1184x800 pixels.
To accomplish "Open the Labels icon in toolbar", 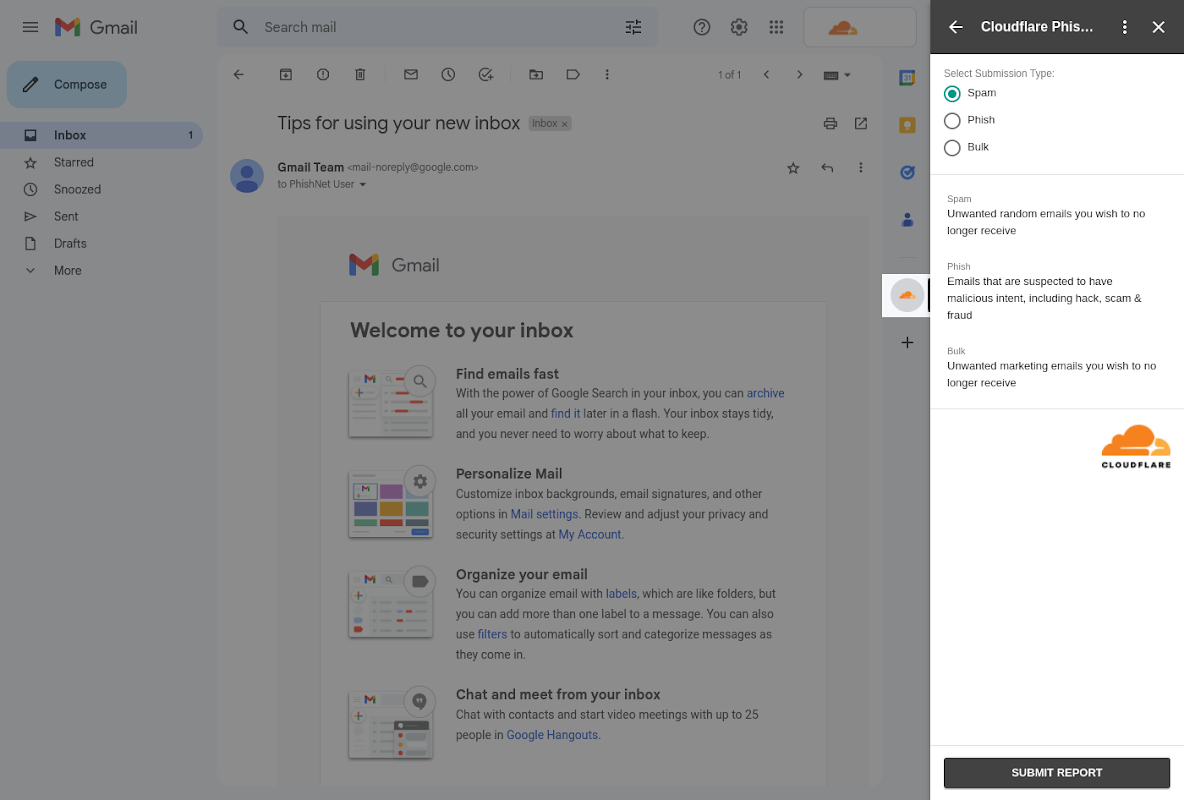I will (573, 75).
